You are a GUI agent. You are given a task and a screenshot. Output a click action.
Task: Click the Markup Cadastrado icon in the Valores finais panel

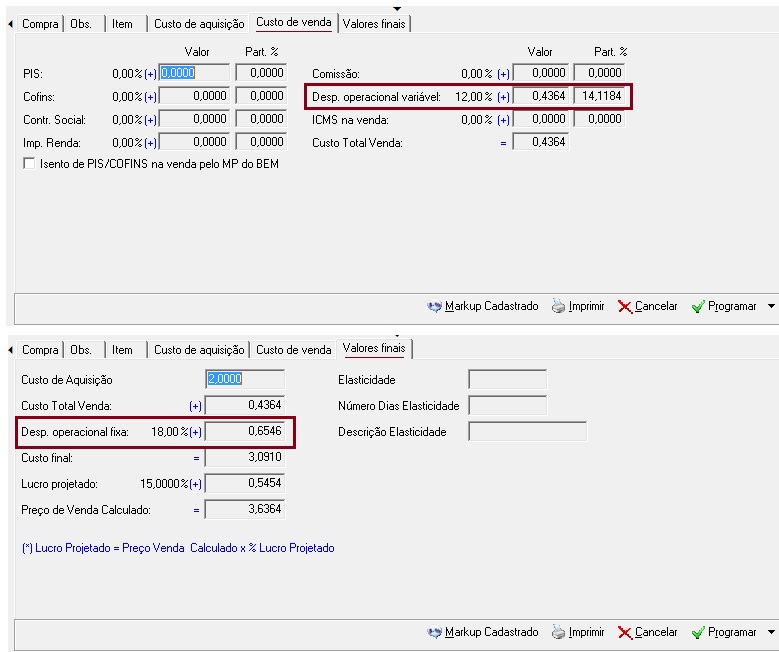point(434,632)
